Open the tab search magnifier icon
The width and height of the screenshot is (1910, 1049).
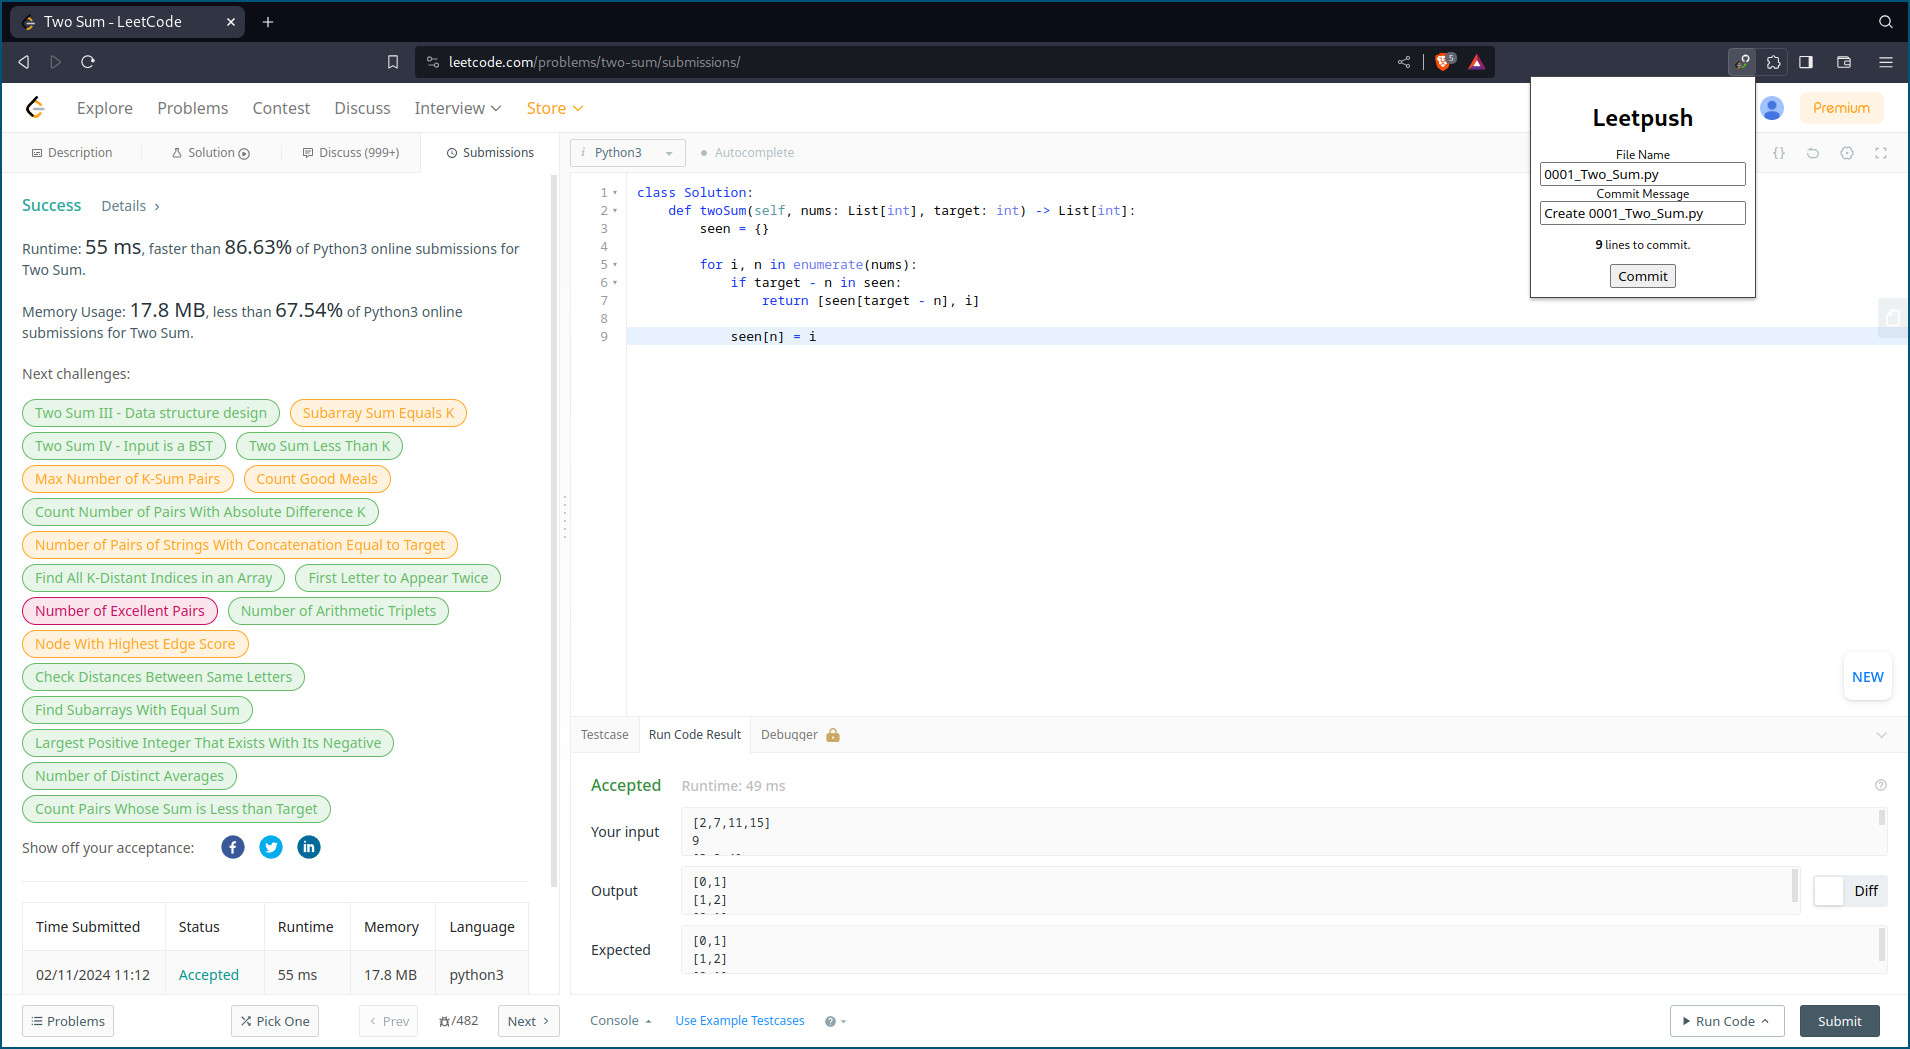[x=1885, y=22]
